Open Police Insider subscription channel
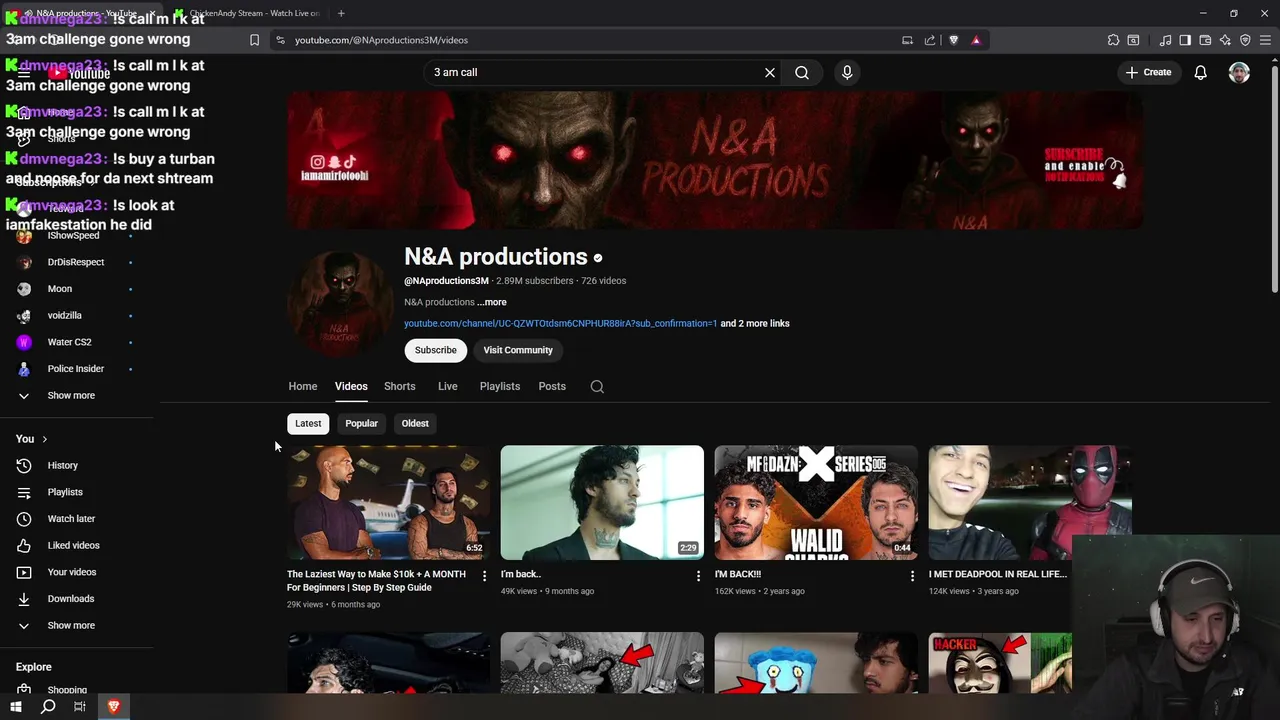This screenshot has height=720, width=1280. (76, 369)
